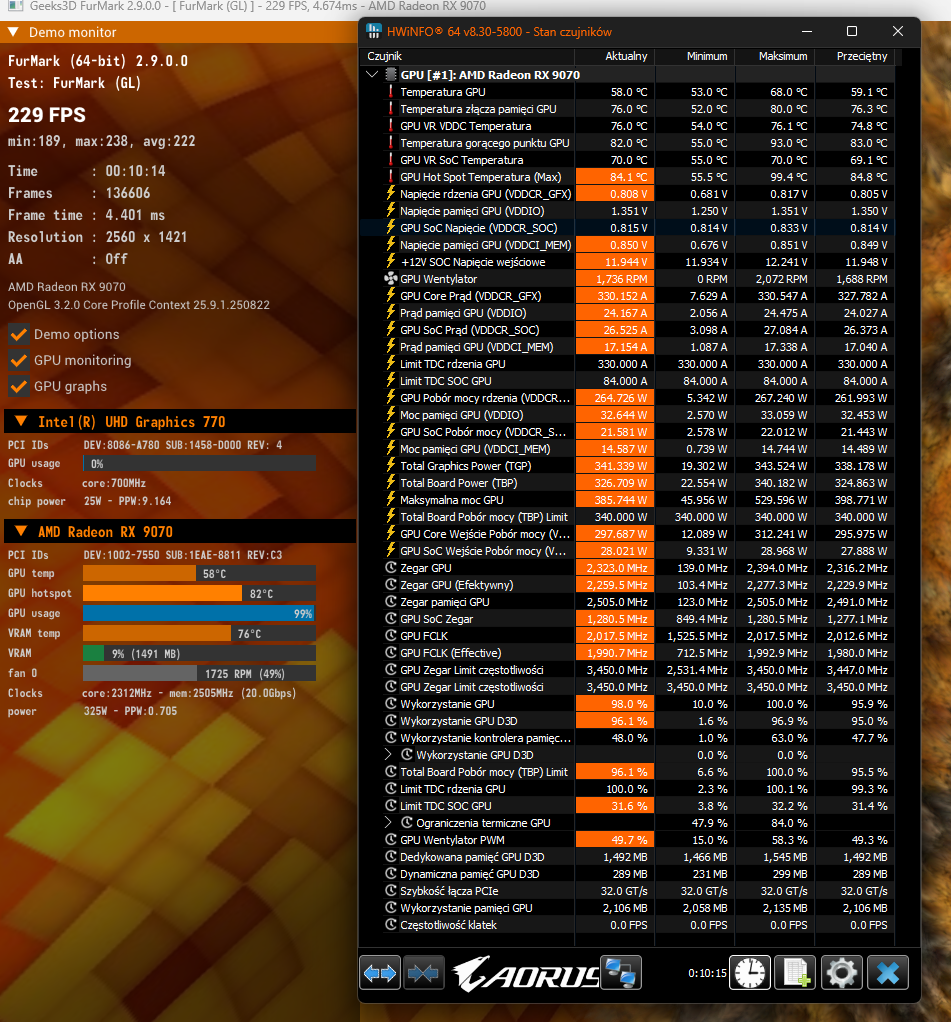Screen dimensions: 951x1022
Task: Click clock icon of Zegar GPU row
Action: click(x=391, y=568)
